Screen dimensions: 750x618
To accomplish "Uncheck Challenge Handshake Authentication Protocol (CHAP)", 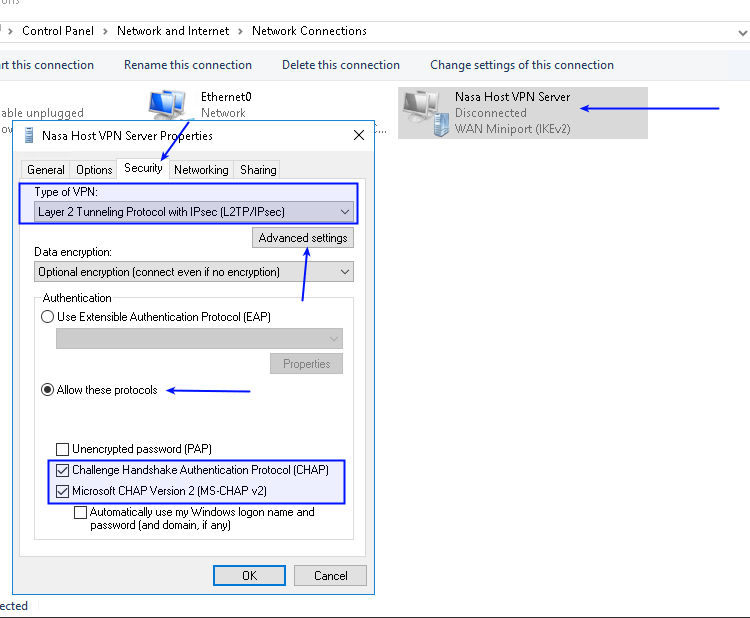I will pyautogui.click(x=63, y=470).
